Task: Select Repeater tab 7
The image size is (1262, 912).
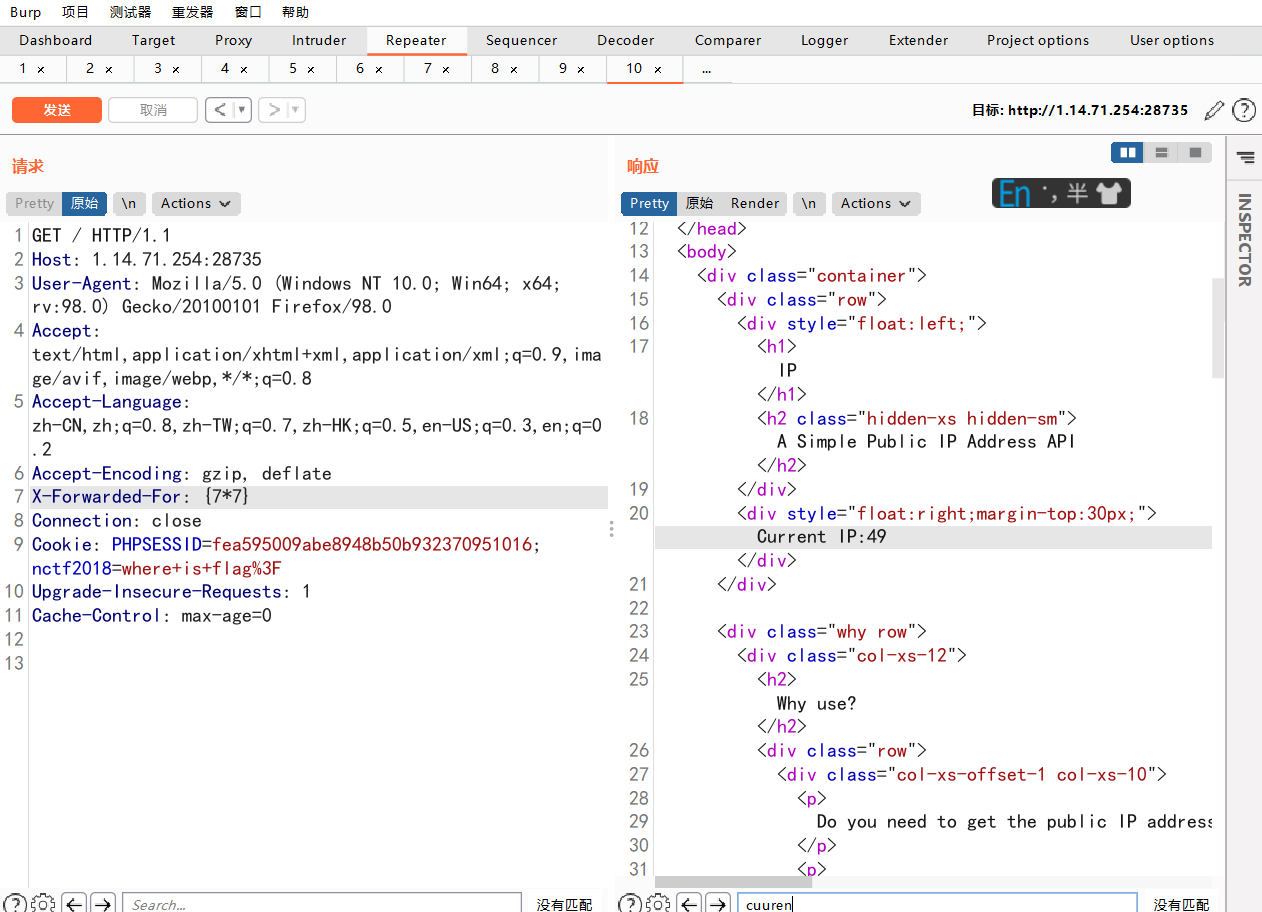Action: (x=437, y=69)
